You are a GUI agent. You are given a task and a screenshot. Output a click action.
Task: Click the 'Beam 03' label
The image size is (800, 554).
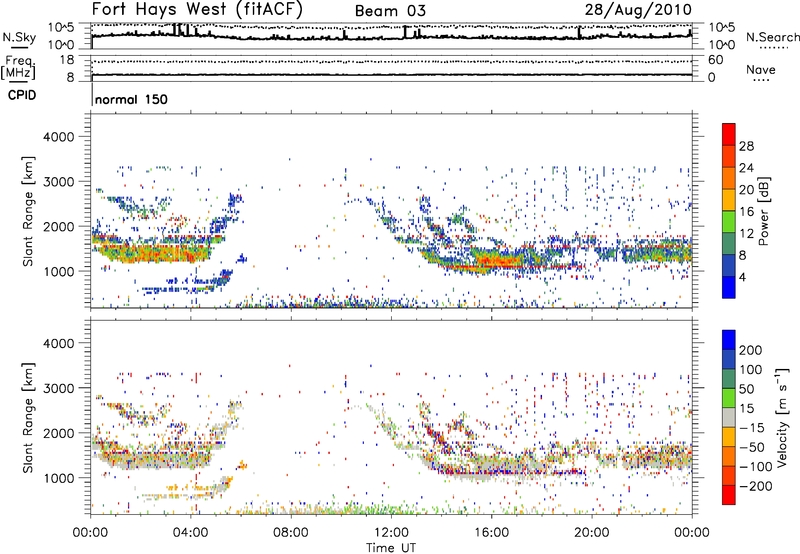coord(390,11)
